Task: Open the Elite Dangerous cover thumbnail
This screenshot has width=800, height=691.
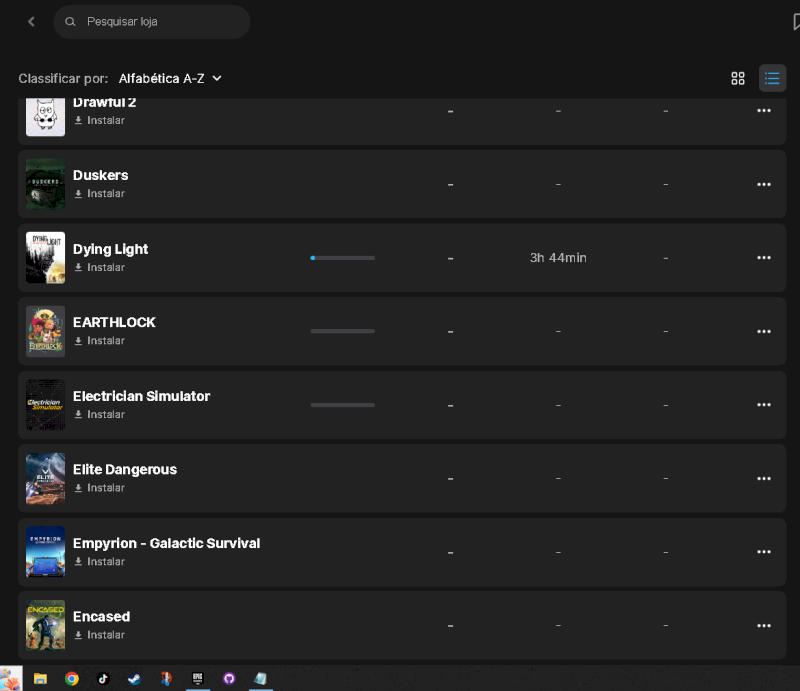Action: (45, 478)
